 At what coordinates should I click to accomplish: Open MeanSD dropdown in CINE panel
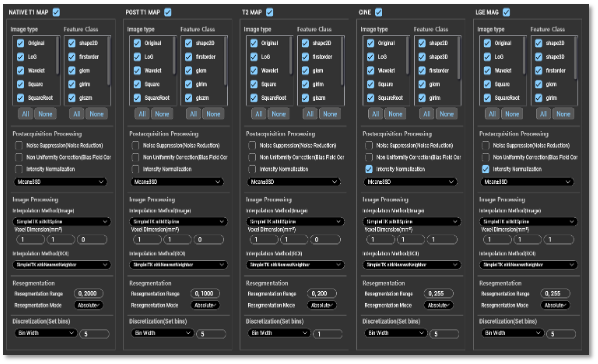410,182
